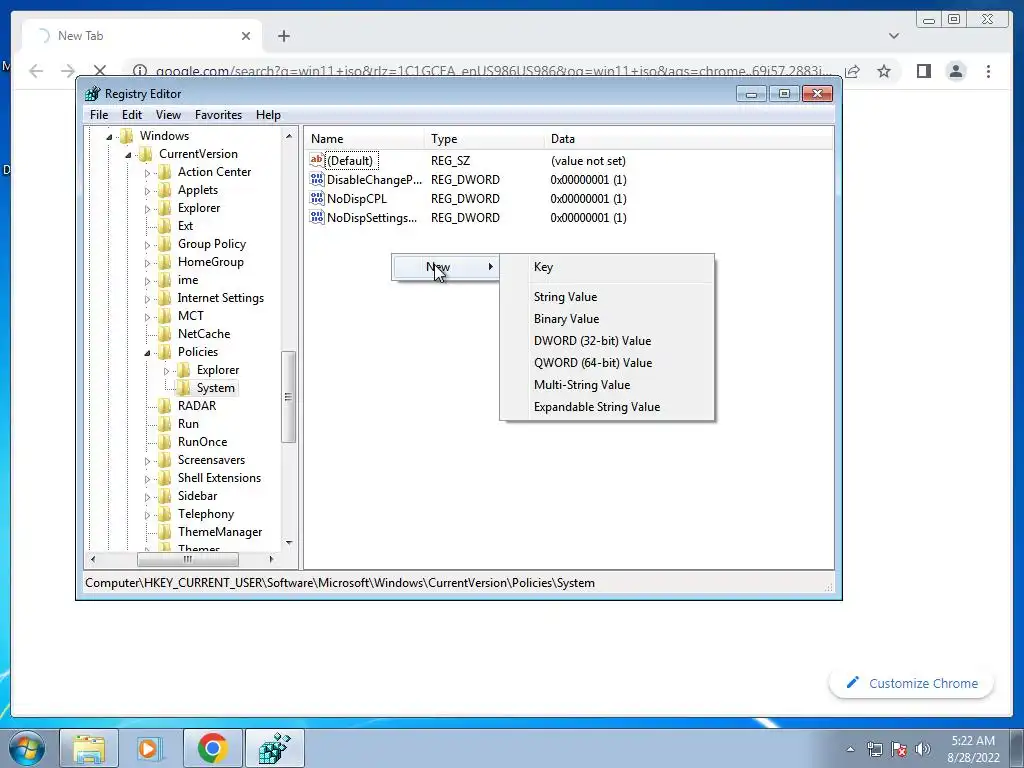
Task: Close the New Tab tab
Action: 246,36
